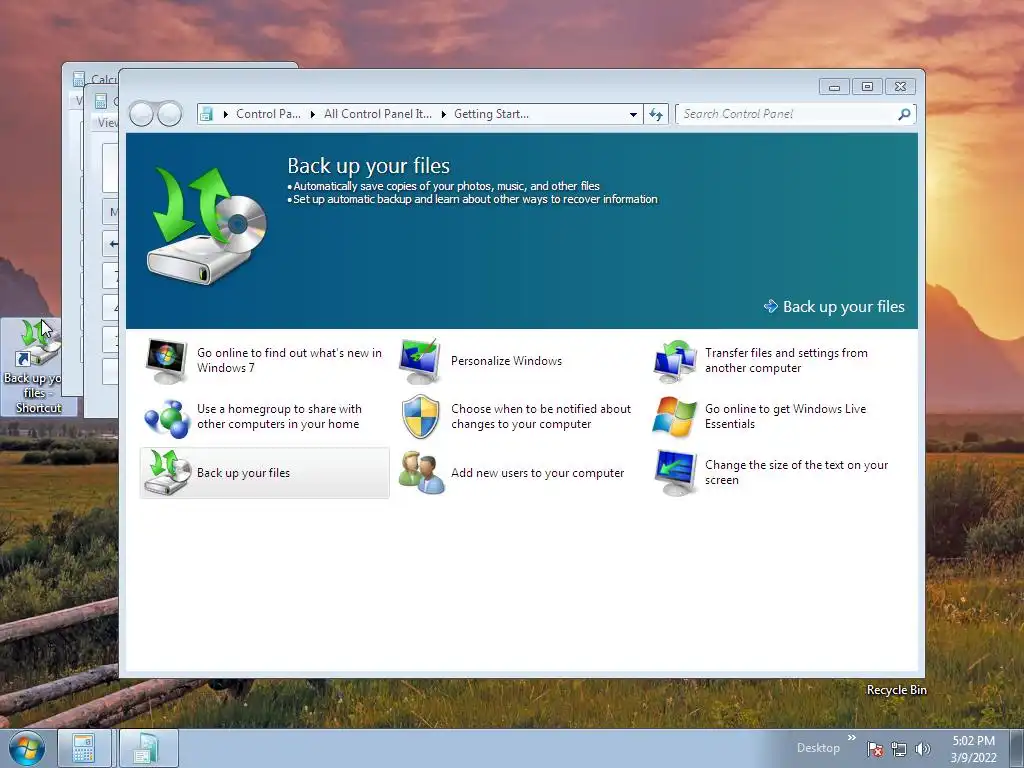Click the Windows Live Essentials flag icon
The image size is (1024, 768).
point(675,417)
